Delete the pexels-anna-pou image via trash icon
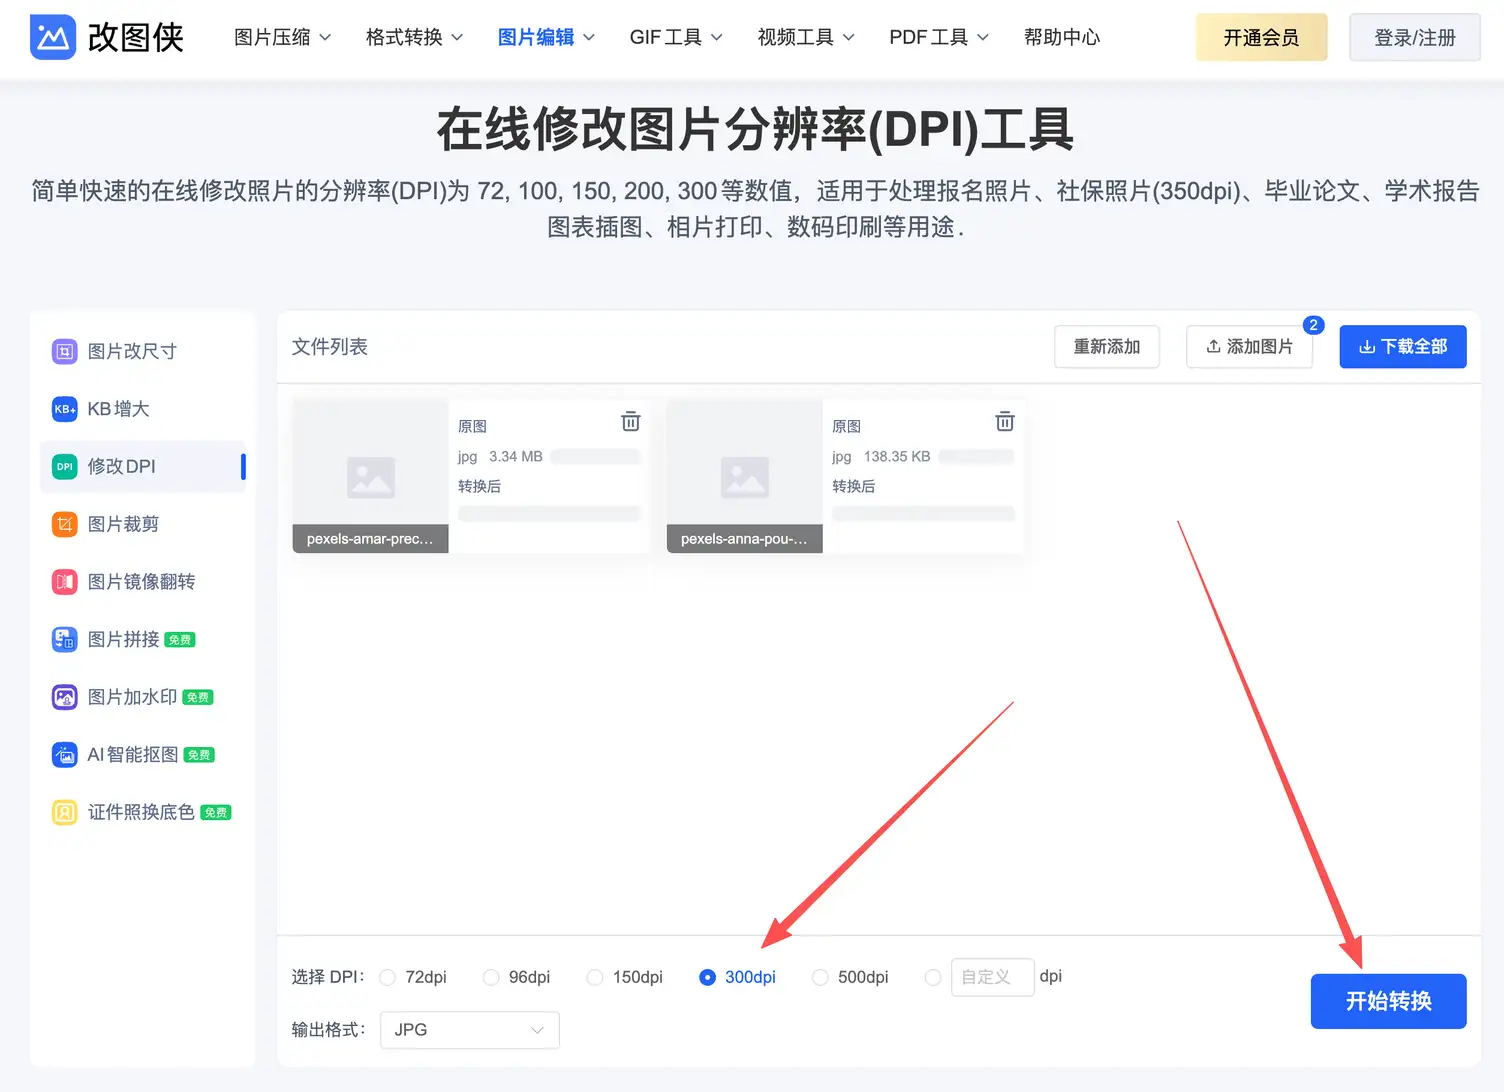Viewport: 1504px width, 1092px height. coord(1005,422)
